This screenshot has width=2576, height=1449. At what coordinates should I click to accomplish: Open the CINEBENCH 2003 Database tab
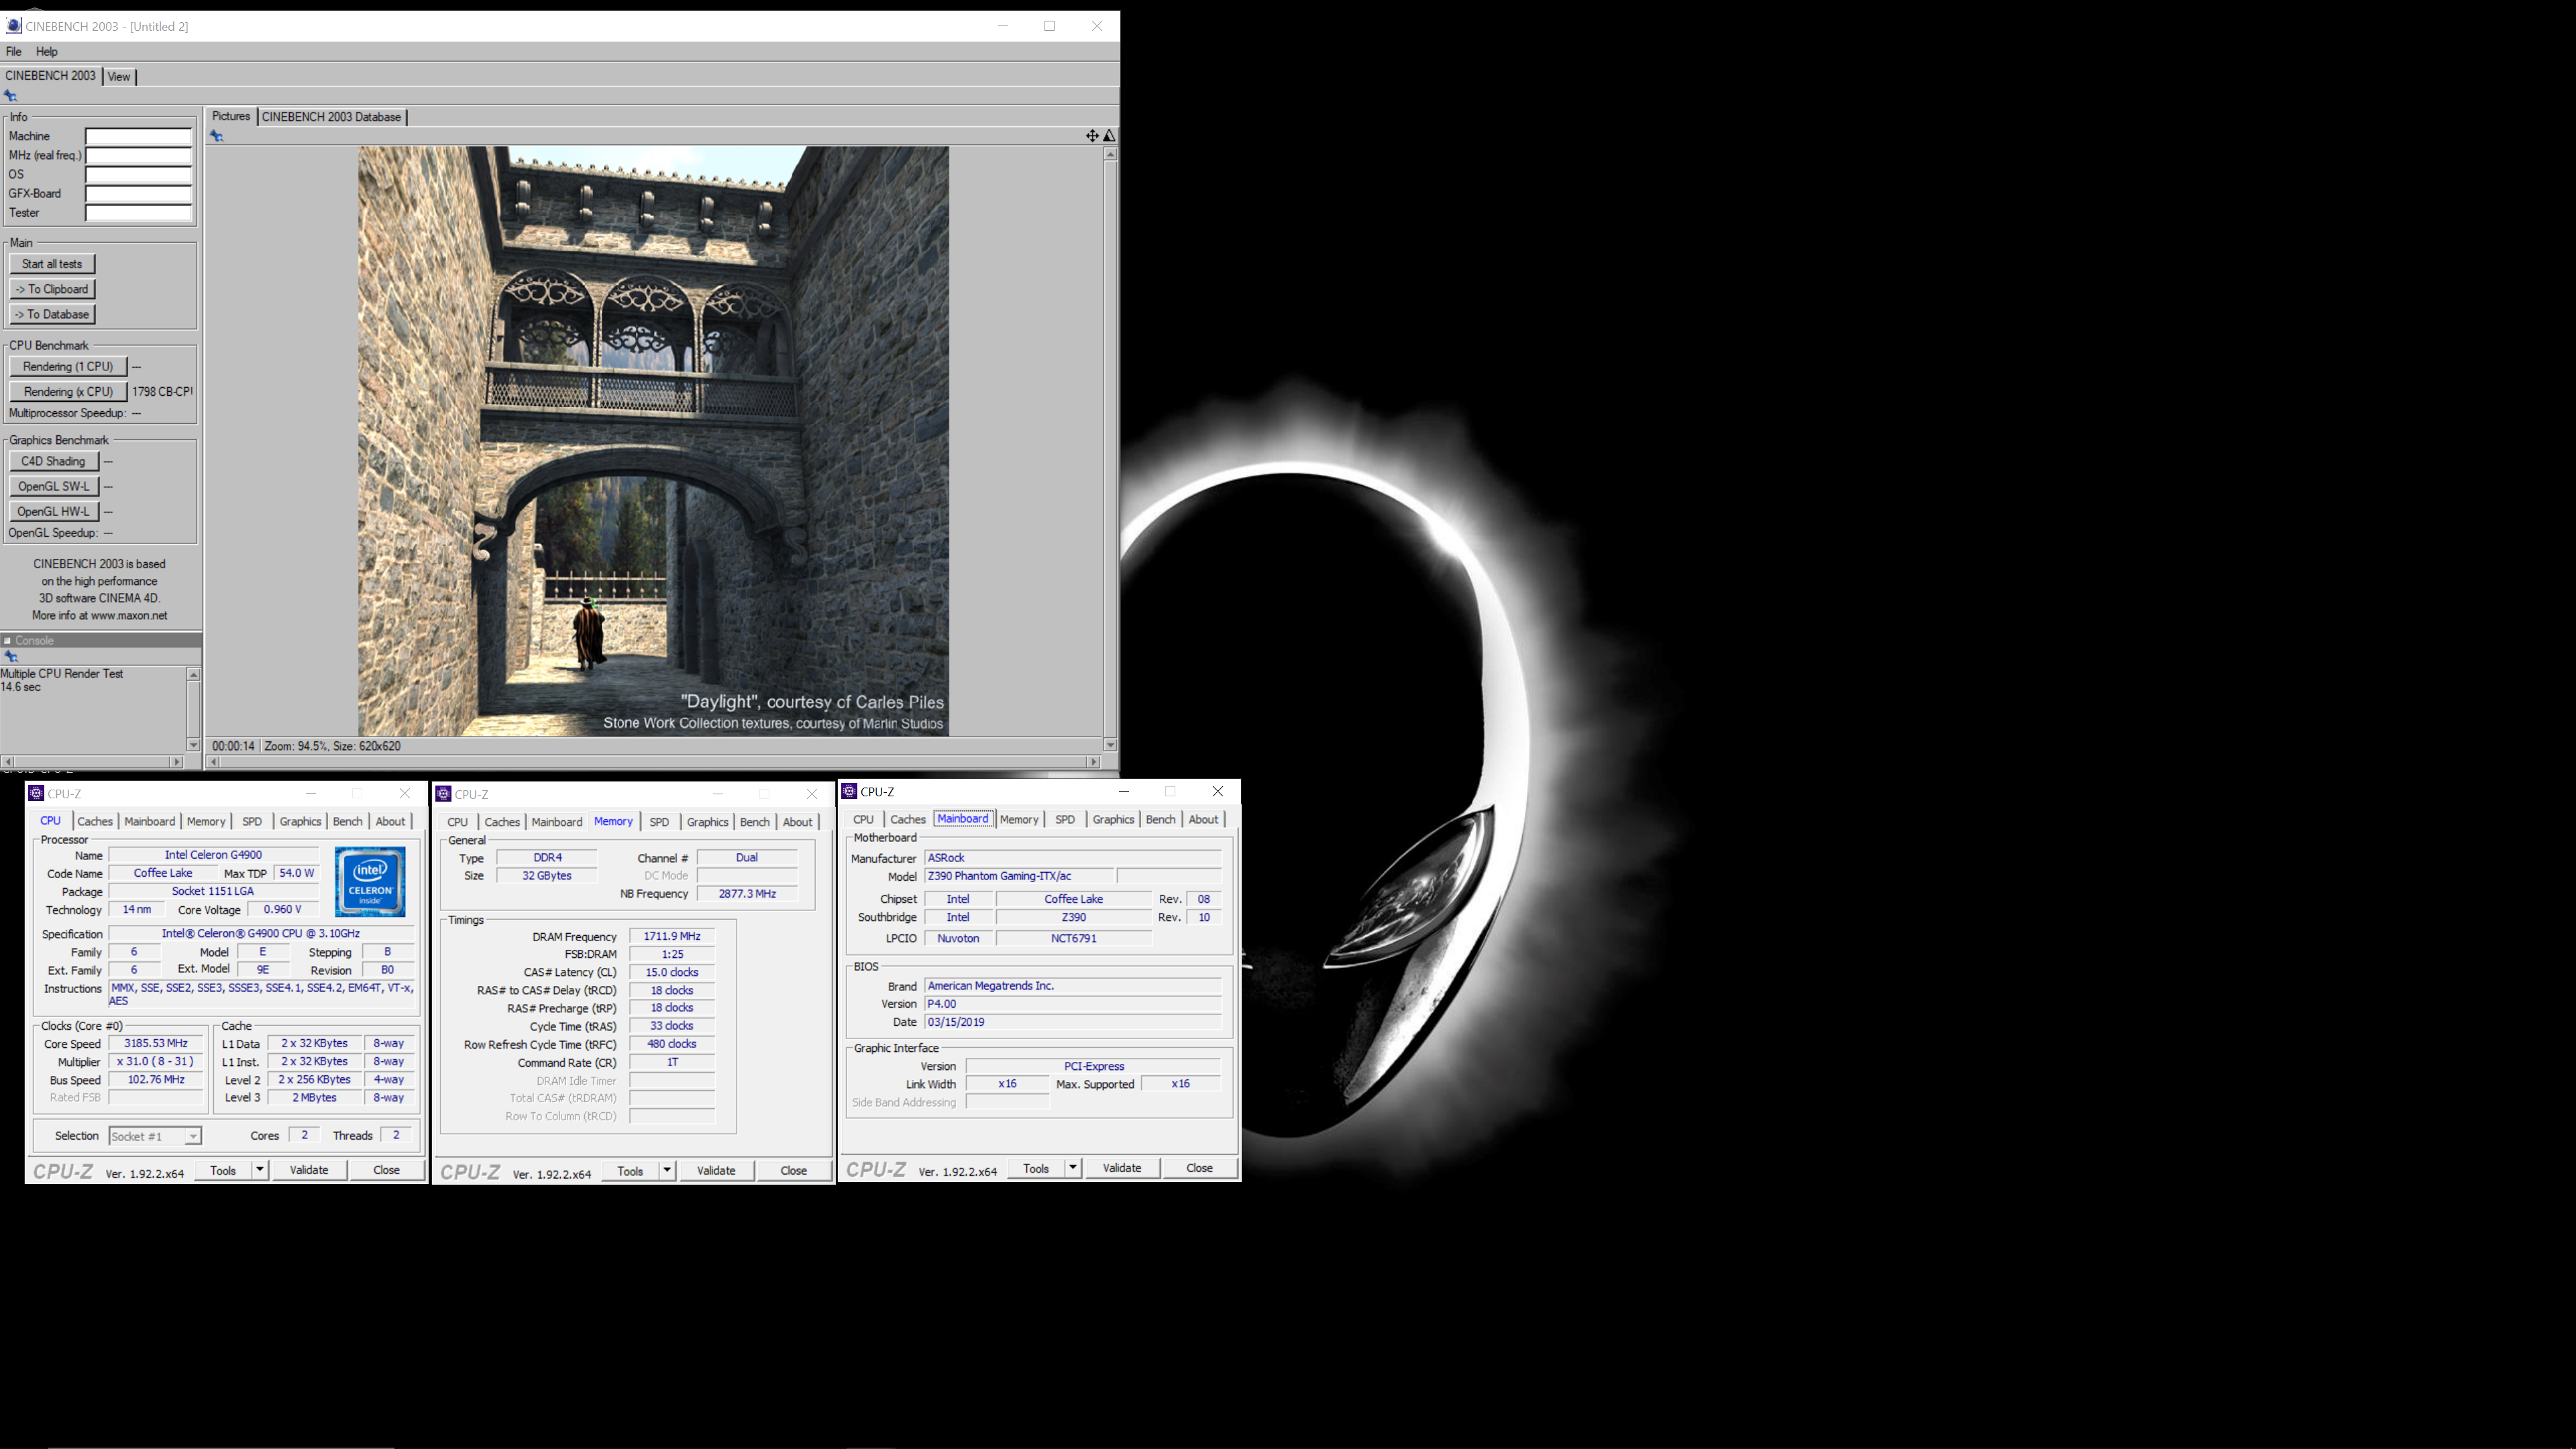click(x=331, y=117)
